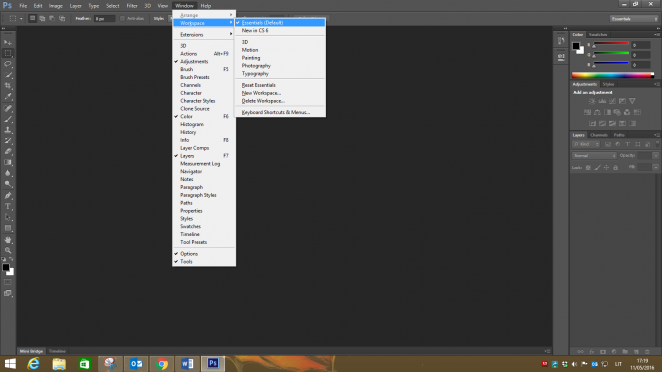
Task: Open the Filter menu
Action: (132, 6)
